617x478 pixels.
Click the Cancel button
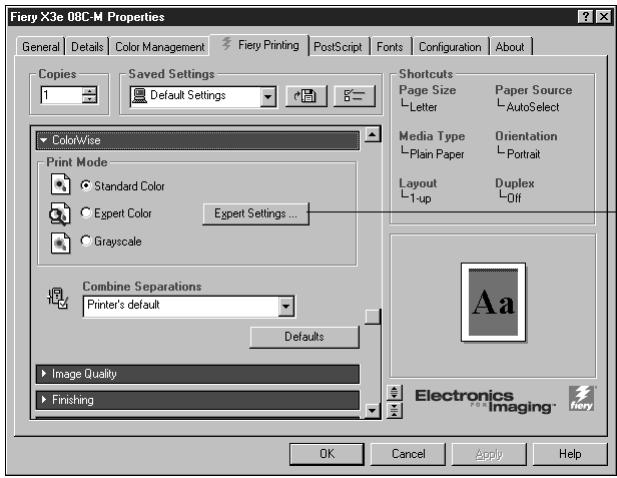[x=408, y=454]
